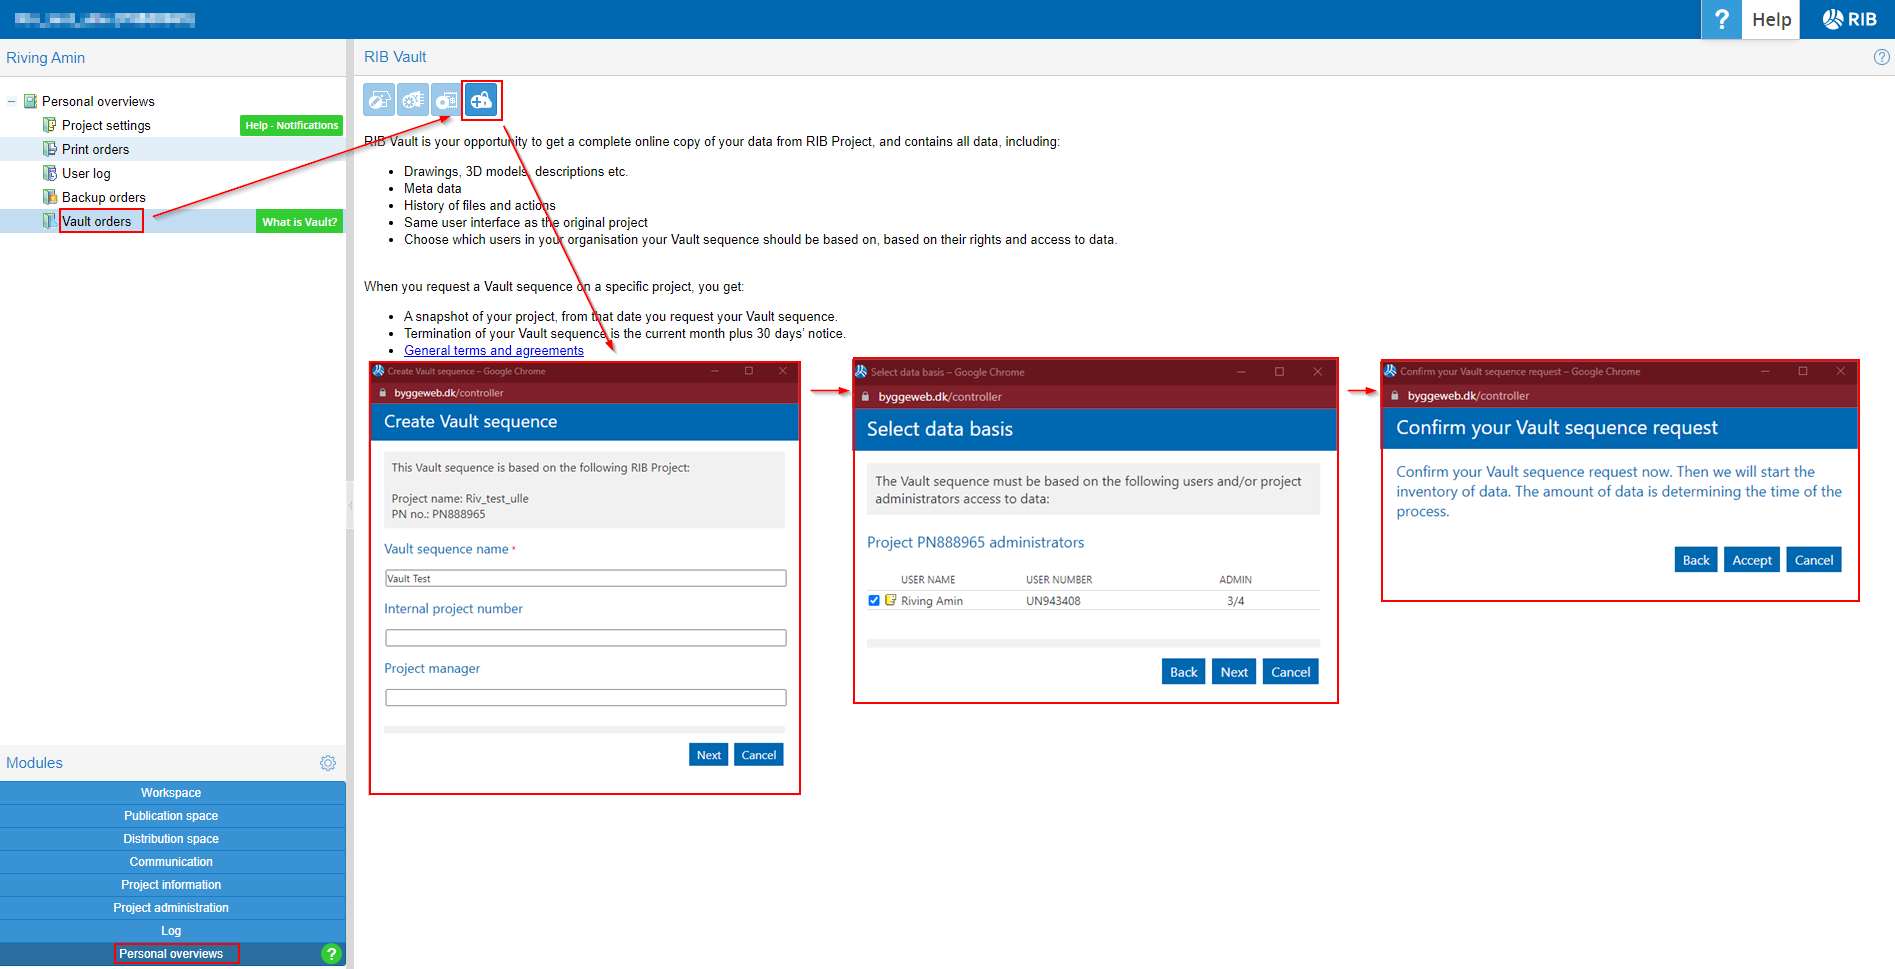Click the create Vault sequence cloud-lock icon

[481, 100]
